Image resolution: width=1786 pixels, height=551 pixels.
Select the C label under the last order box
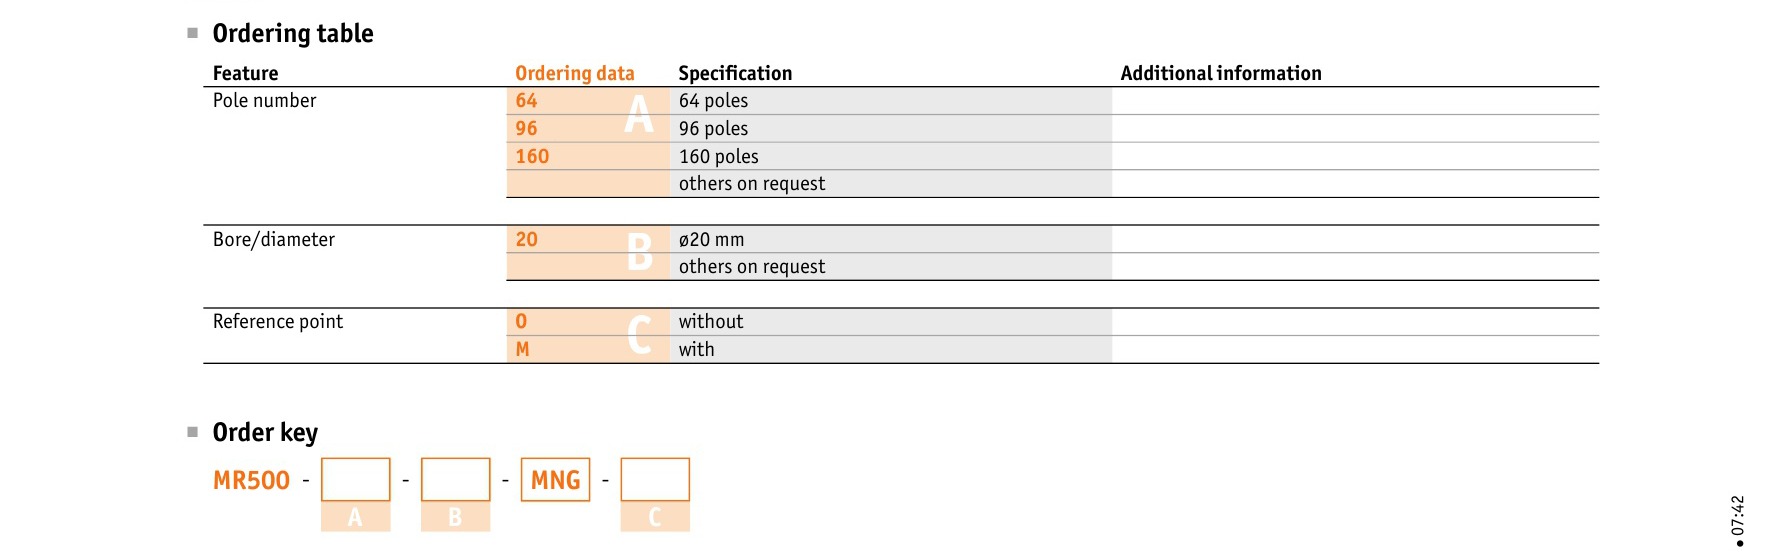coord(655,517)
